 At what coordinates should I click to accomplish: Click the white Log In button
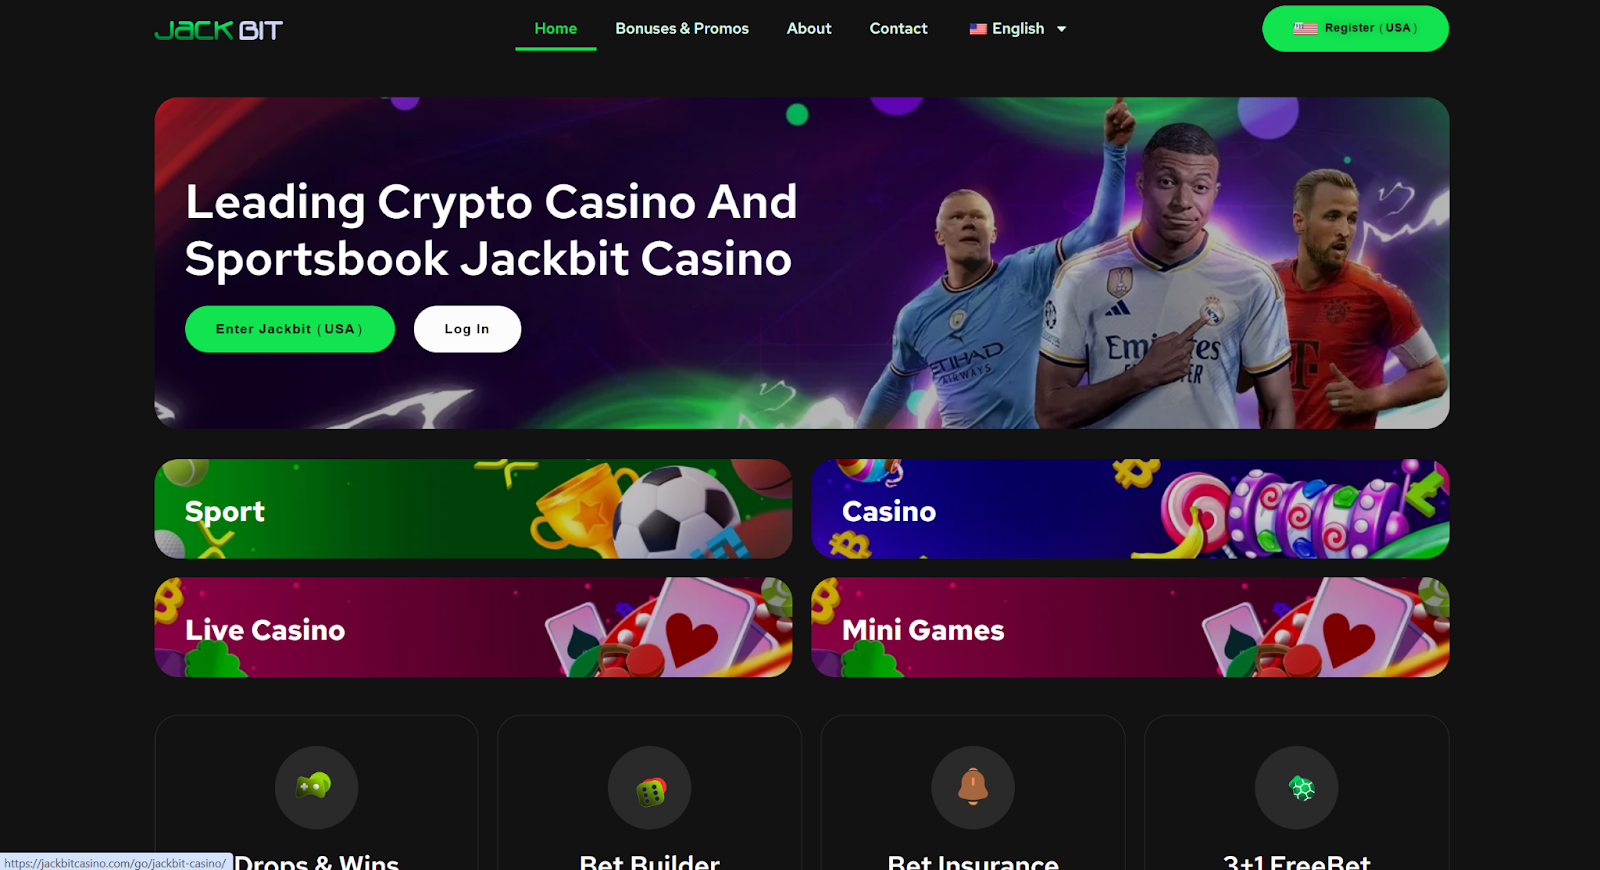coord(467,329)
